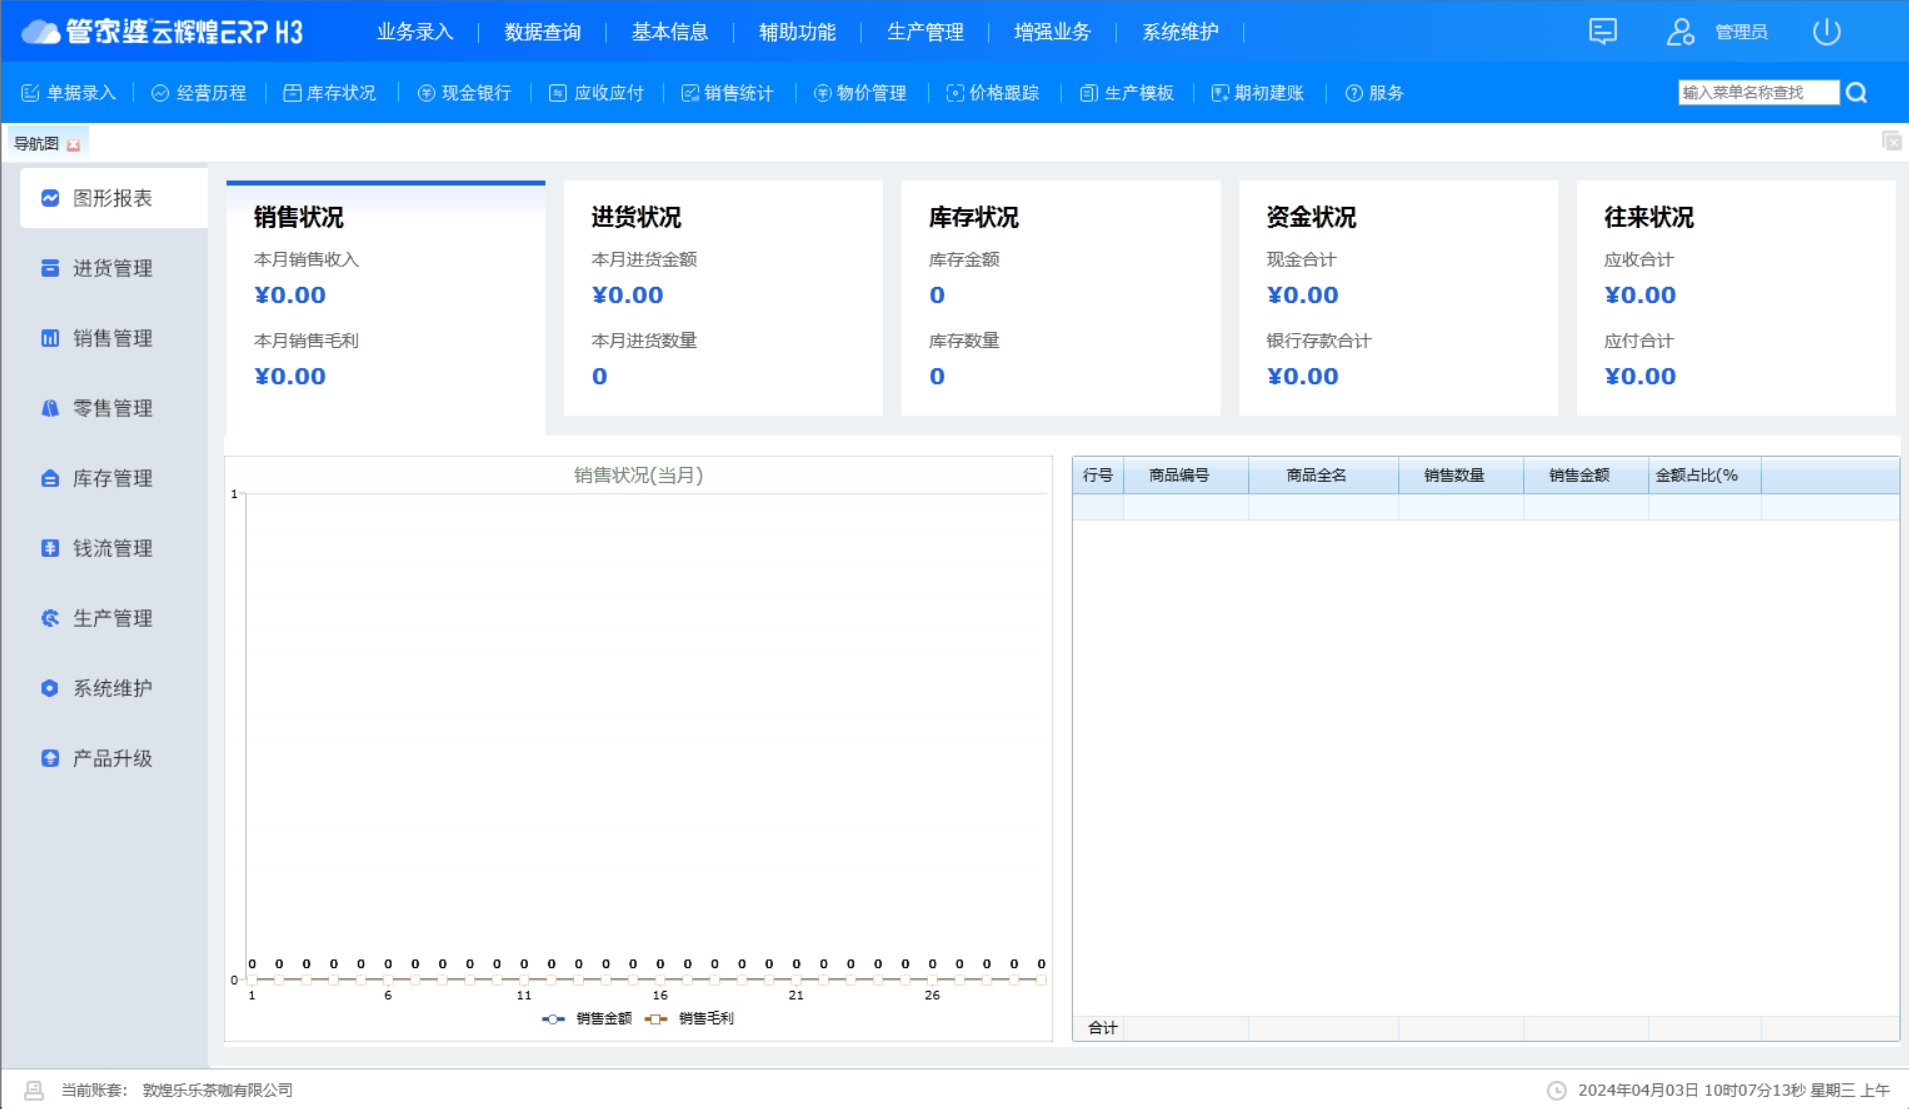This screenshot has height=1109, width=1909.
Task: Select the 库存状况 summary card
Action: [x=1061, y=298]
